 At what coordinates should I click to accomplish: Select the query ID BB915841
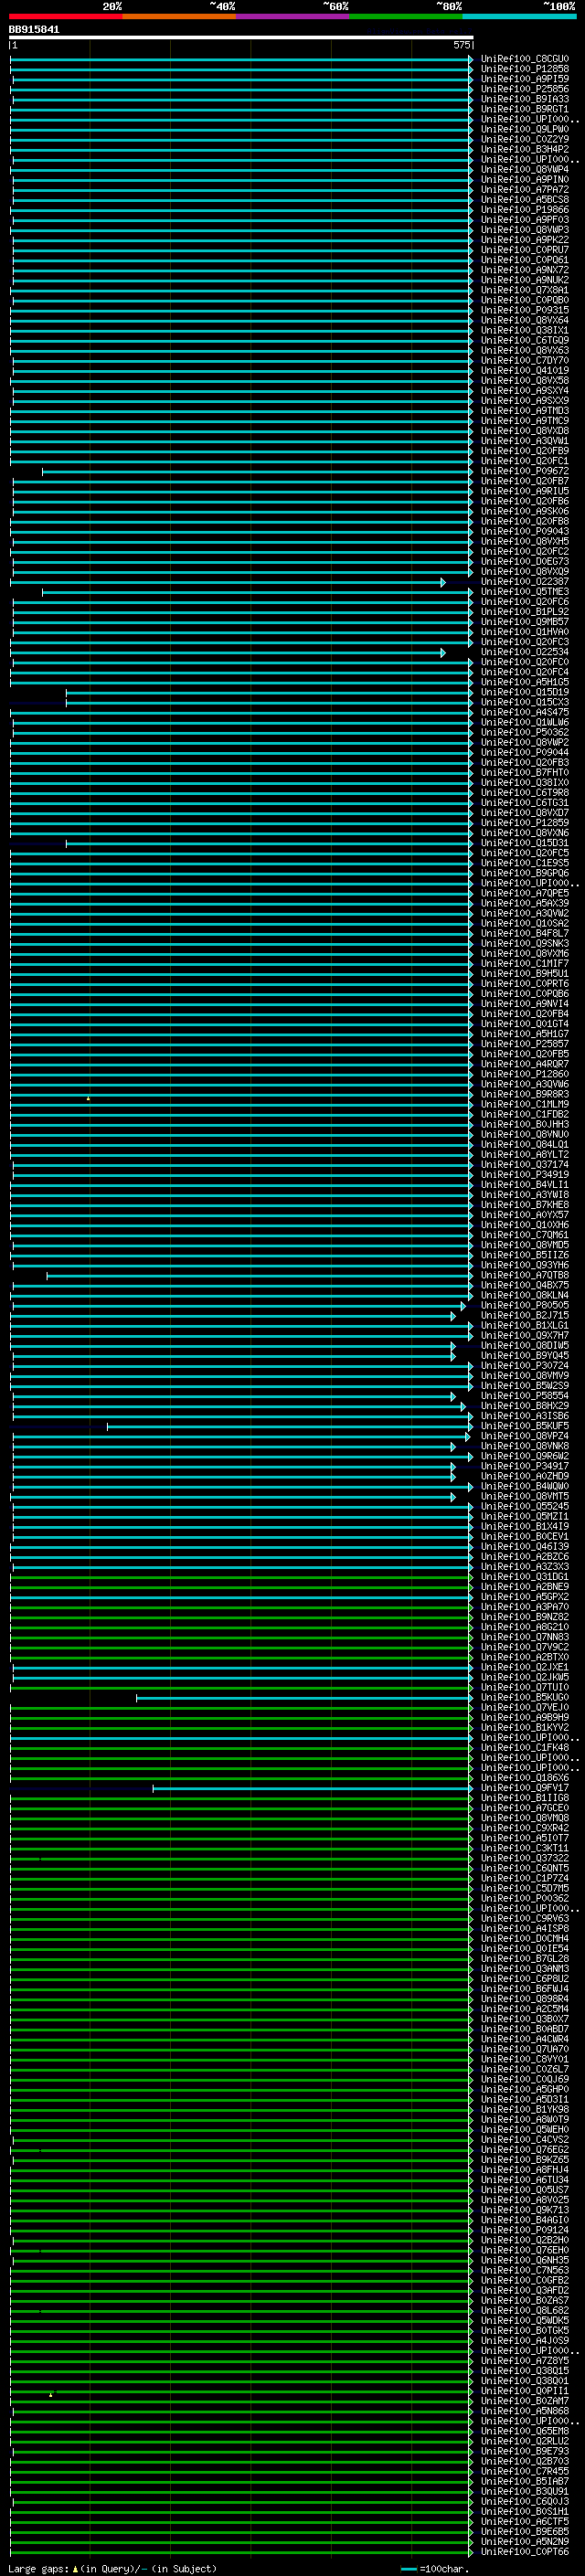(x=34, y=29)
